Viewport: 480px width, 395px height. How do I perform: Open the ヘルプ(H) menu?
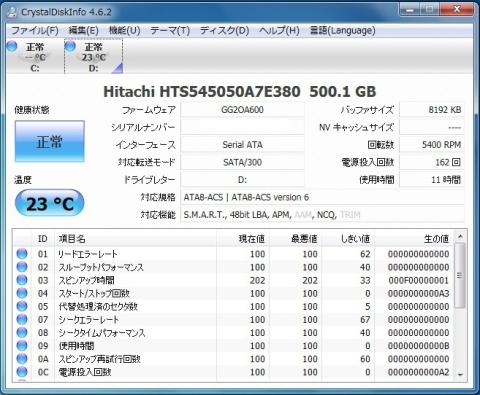tap(279, 31)
